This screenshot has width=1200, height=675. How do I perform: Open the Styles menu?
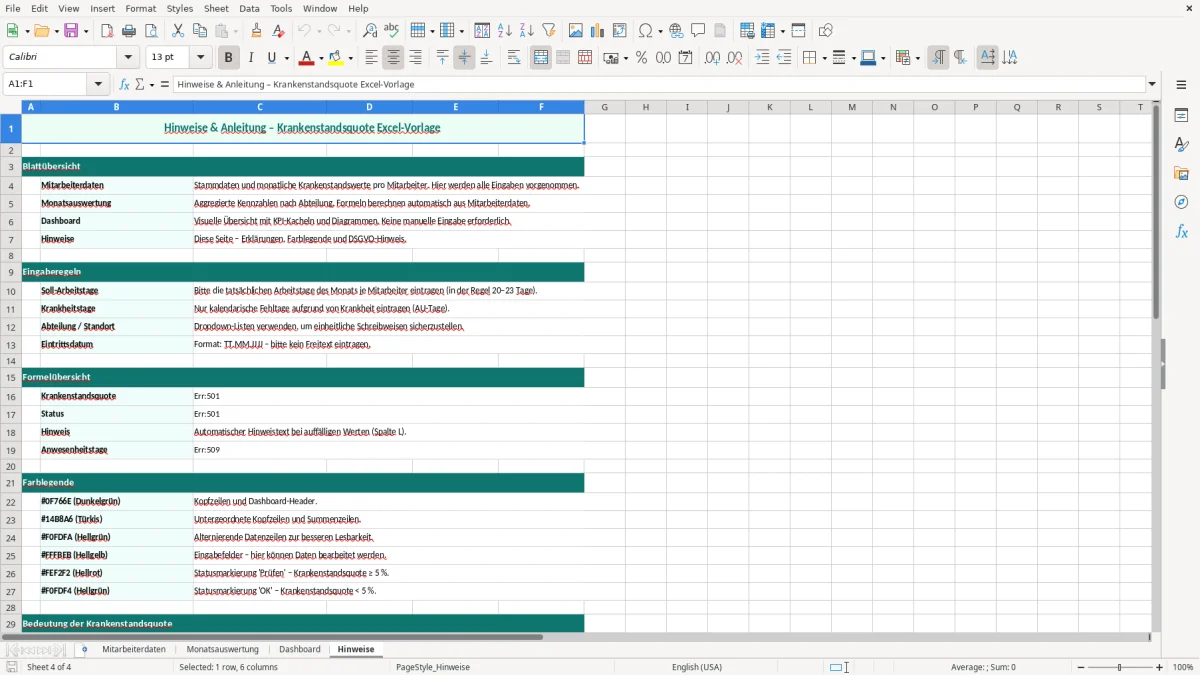180,8
